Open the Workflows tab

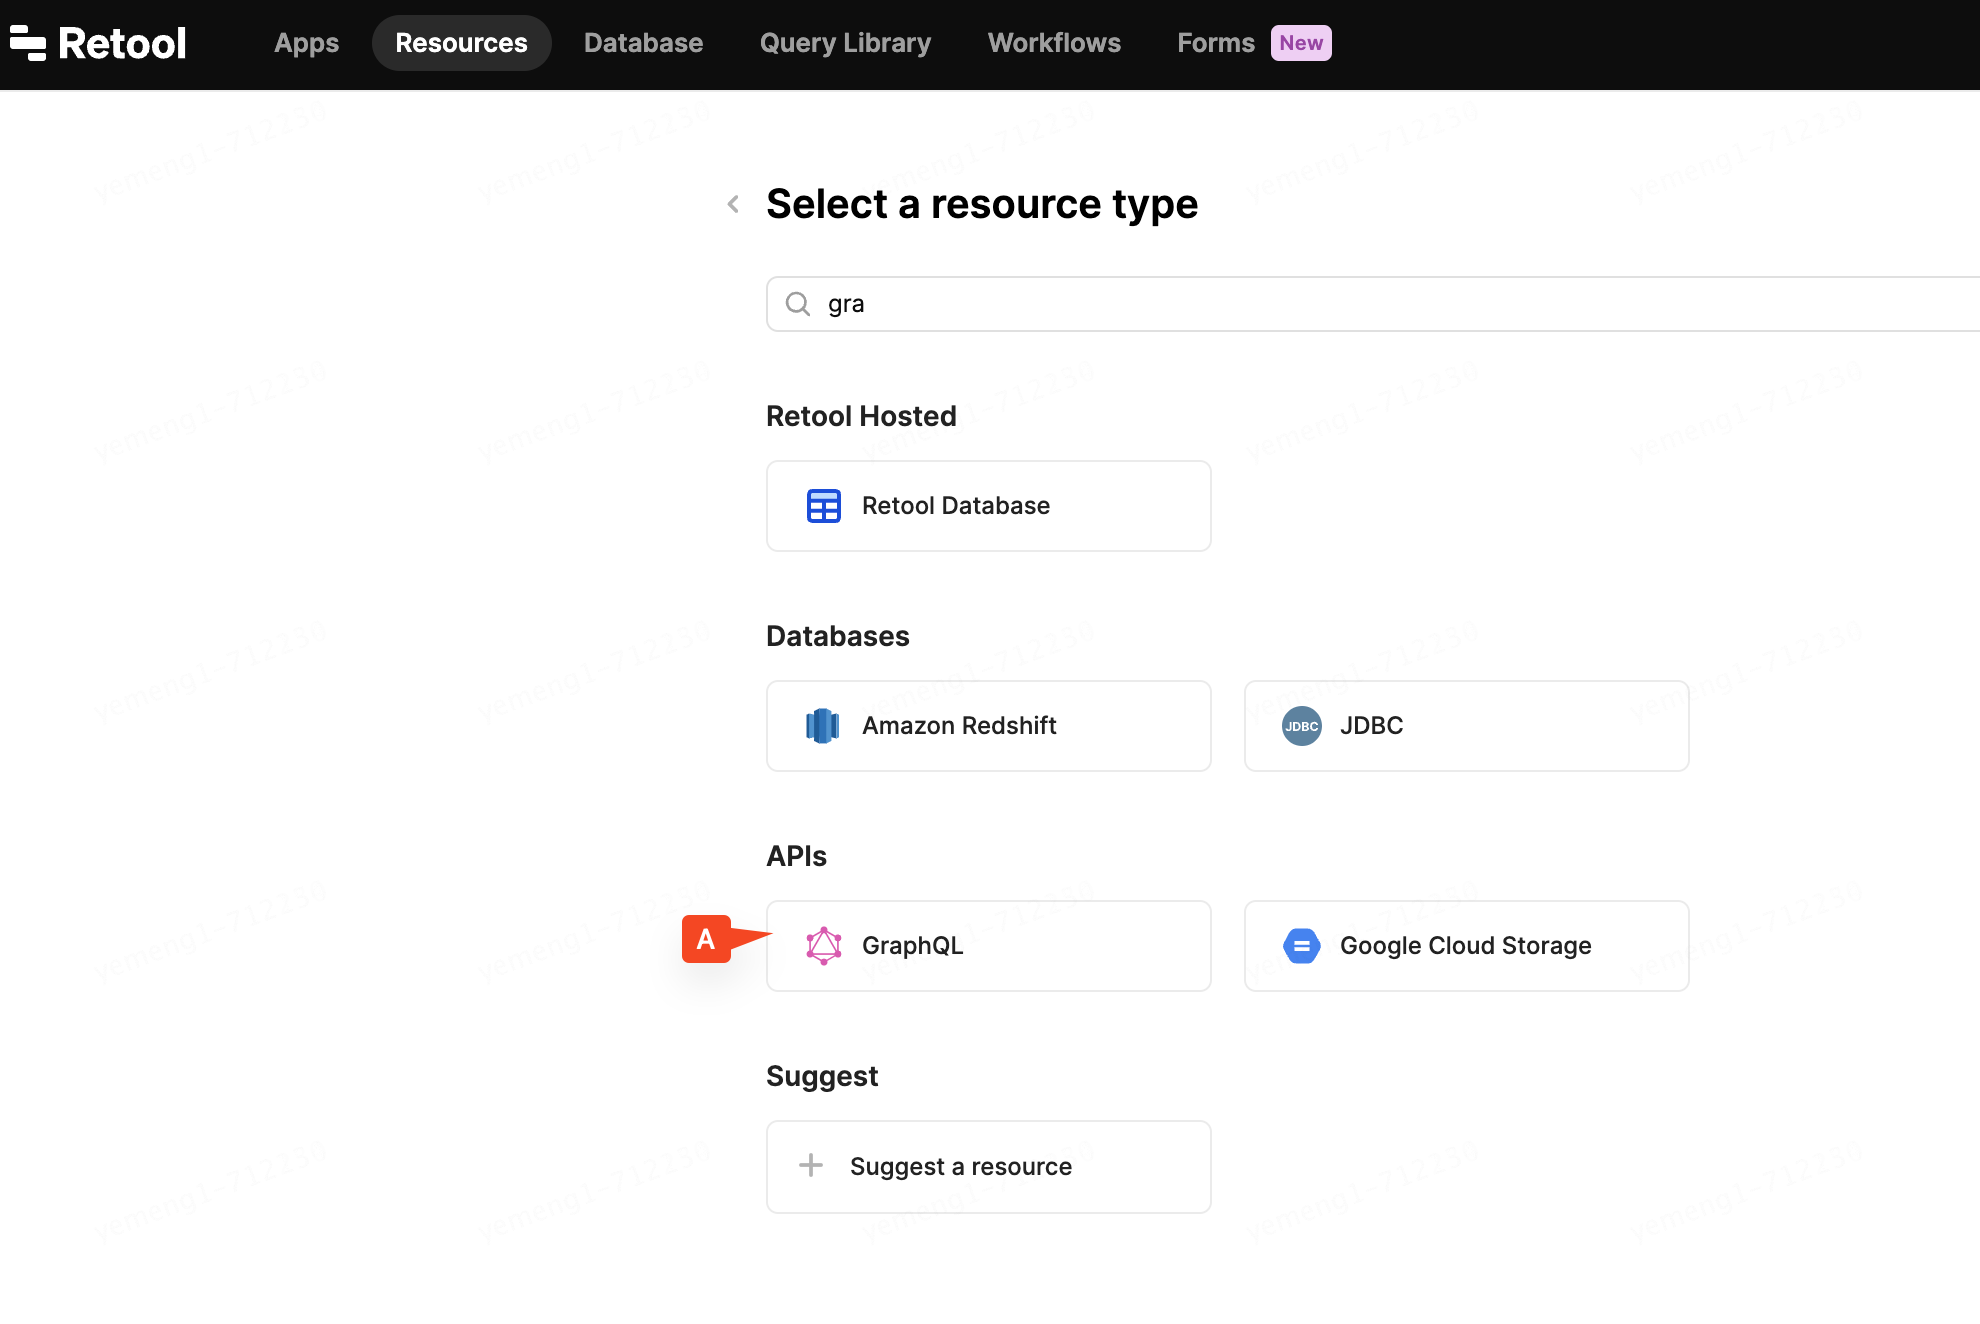click(1054, 43)
